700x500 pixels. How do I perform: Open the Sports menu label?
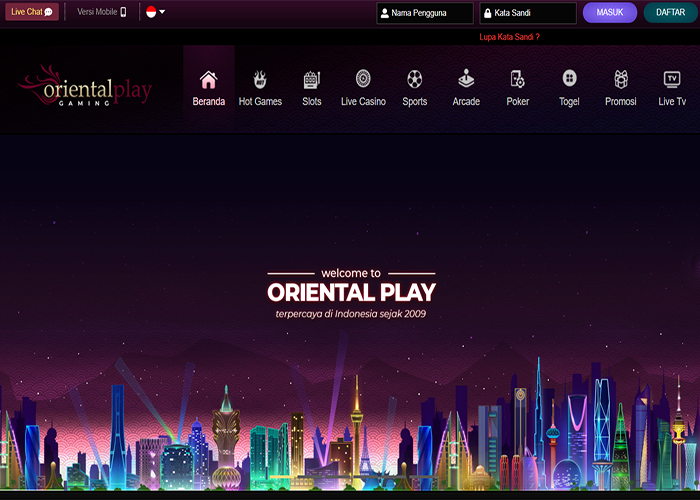[415, 102]
